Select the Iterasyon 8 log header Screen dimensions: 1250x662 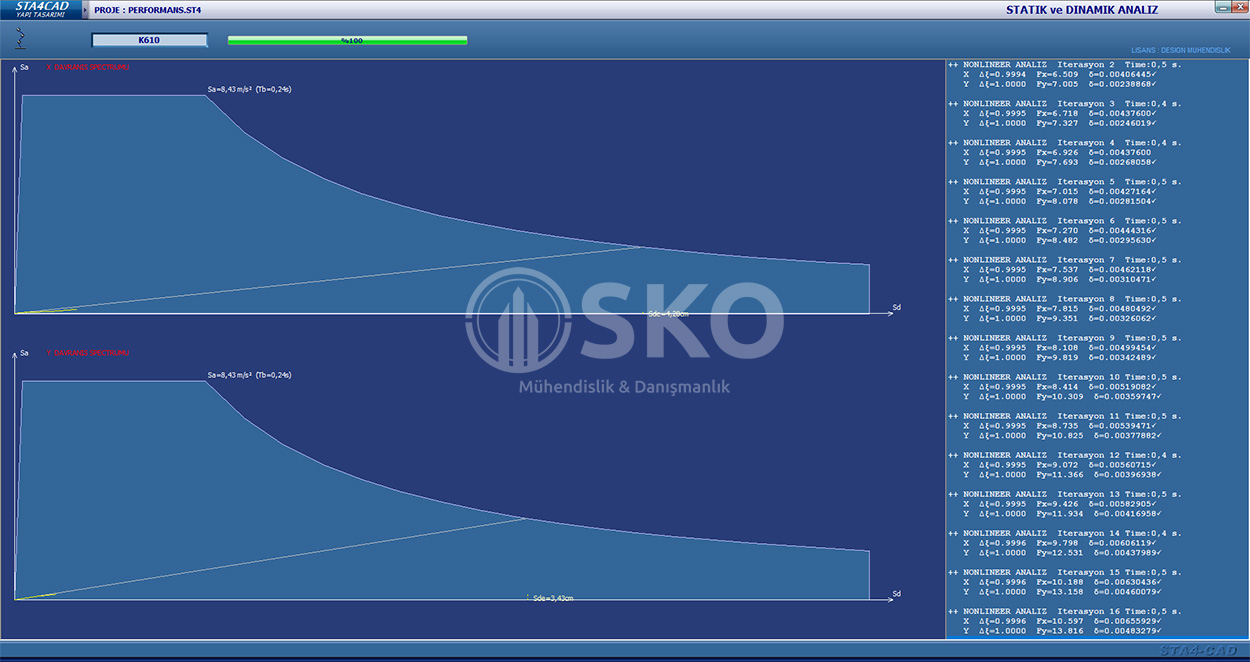1065,298
